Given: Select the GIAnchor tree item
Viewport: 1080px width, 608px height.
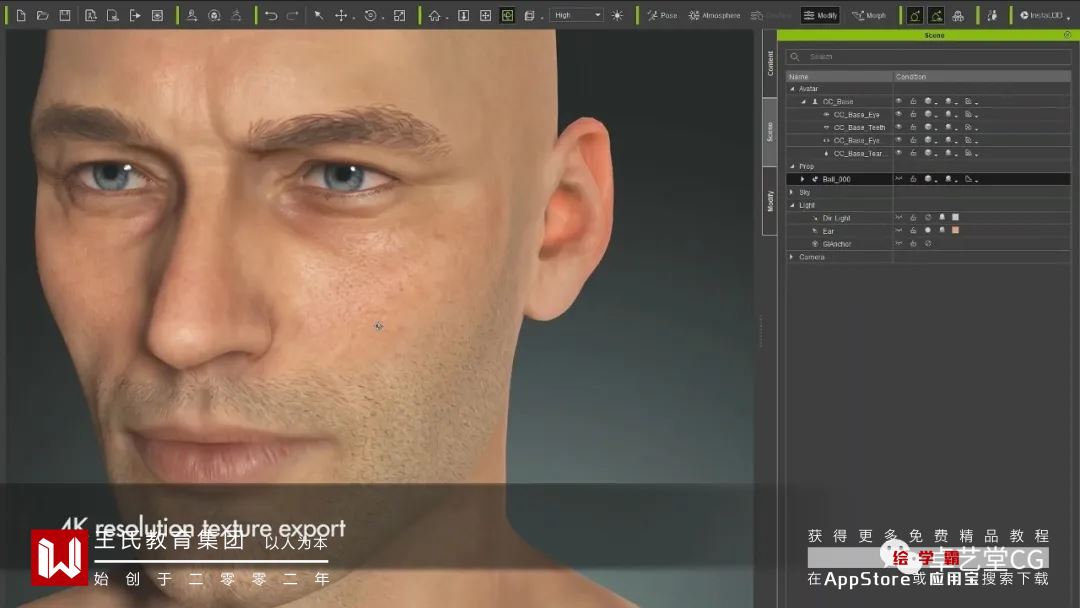Looking at the screenshot, I should 836,244.
